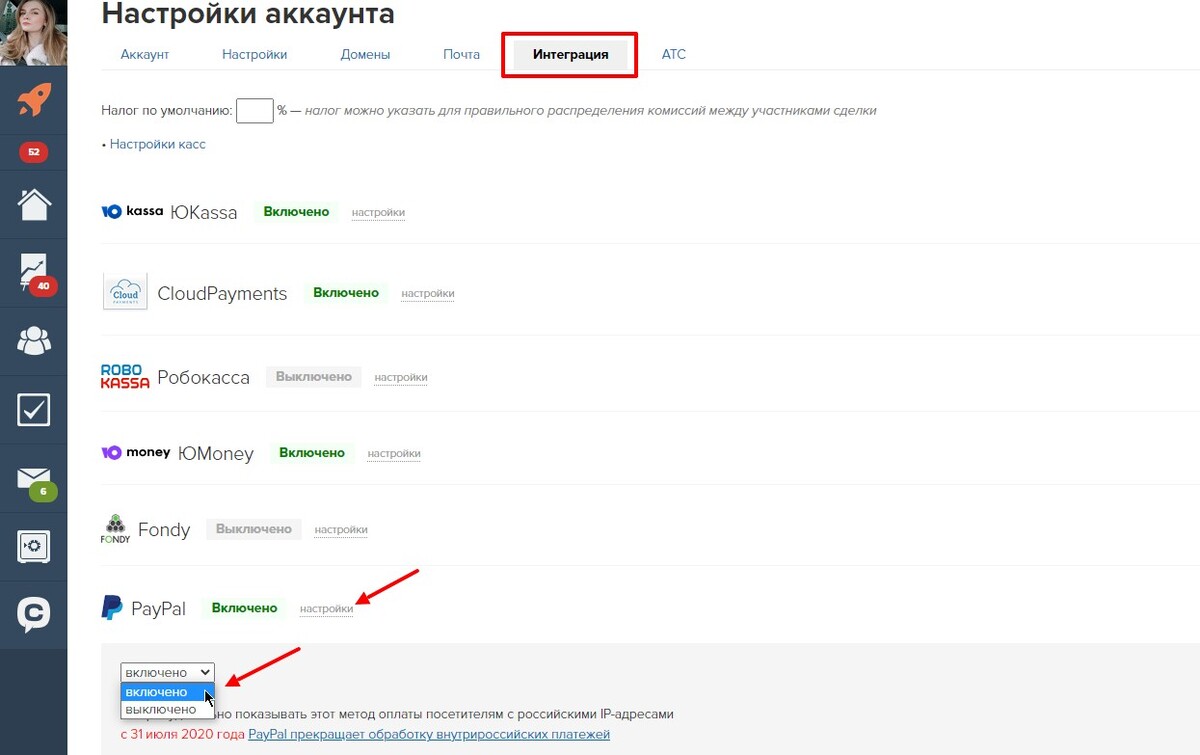Open the users group icon in the sidebar
The height and width of the screenshot is (755, 1200).
34,341
